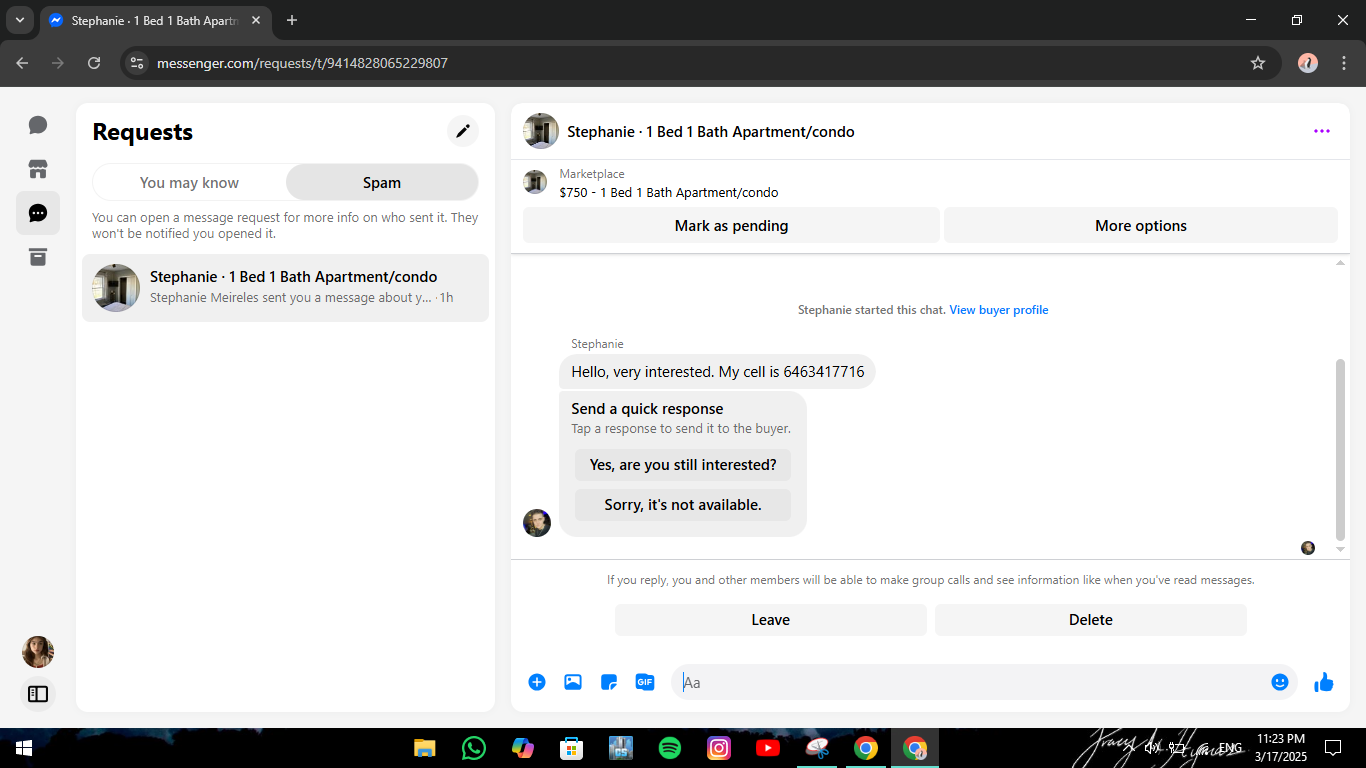This screenshot has height=768, width=1366.
Task: Click the chat scrollbar up arrow
Action: click(1341, 263)
